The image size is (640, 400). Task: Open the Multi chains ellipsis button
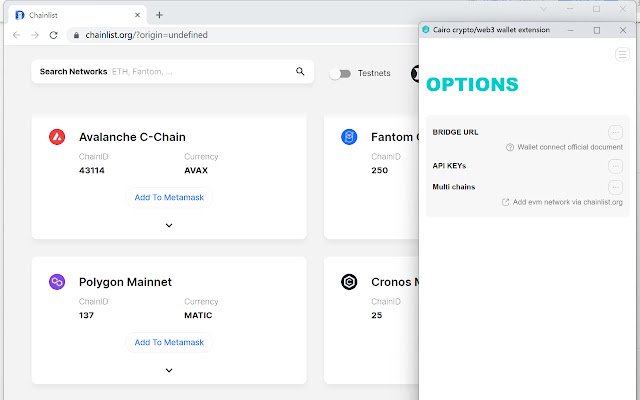click(x=615, y=187)
